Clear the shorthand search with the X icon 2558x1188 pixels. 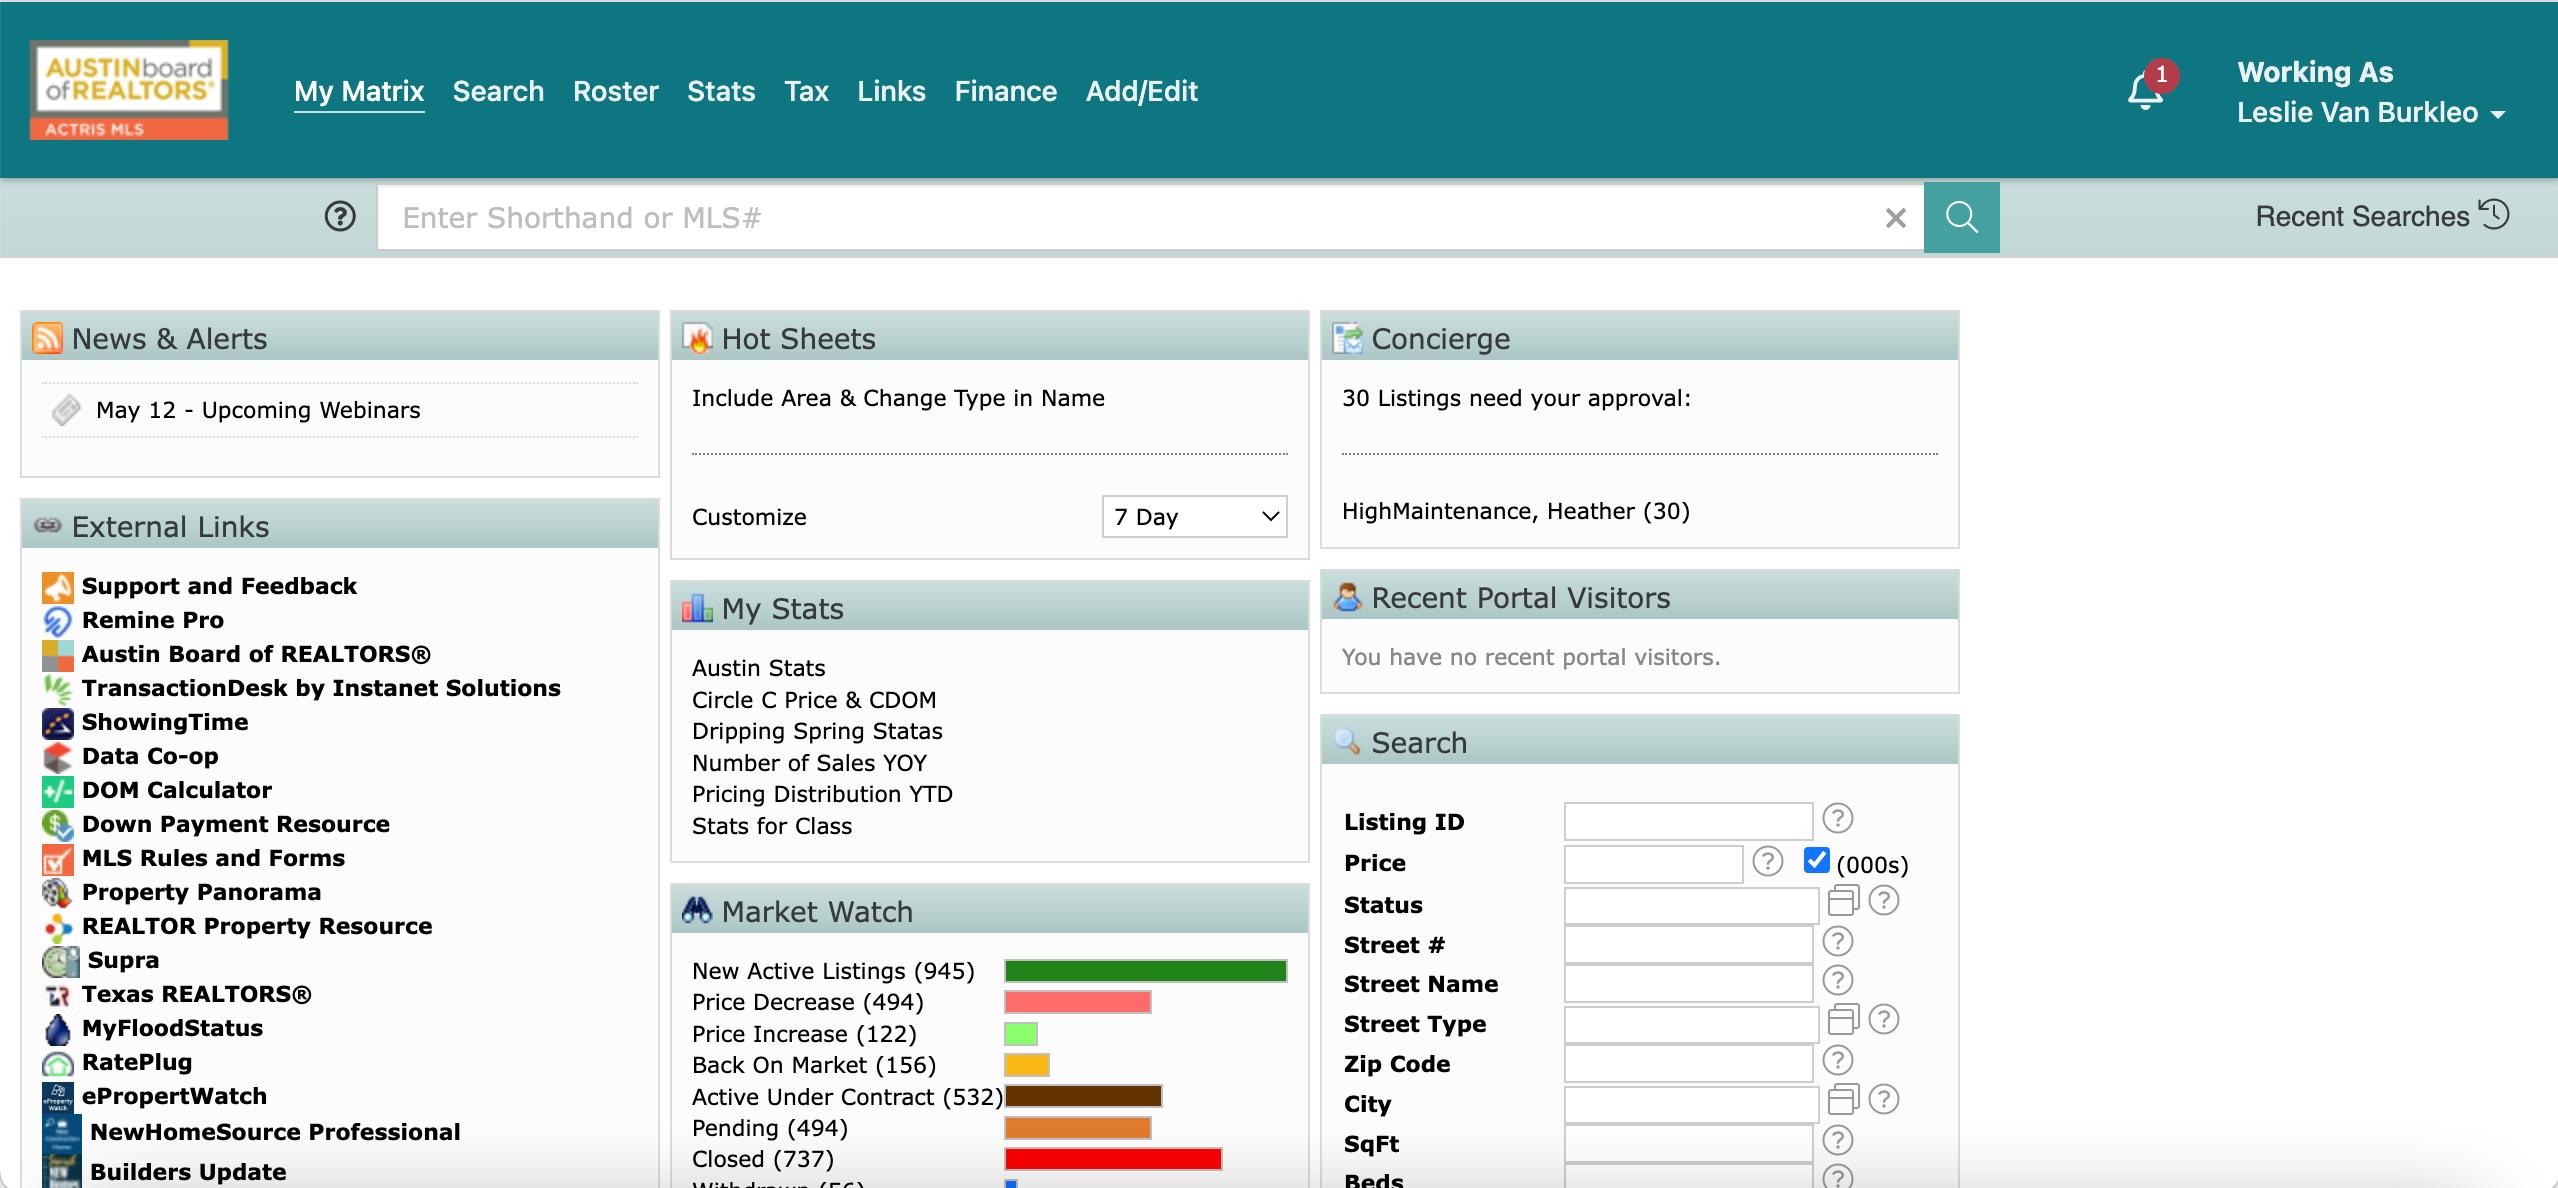click(1895, 218)
